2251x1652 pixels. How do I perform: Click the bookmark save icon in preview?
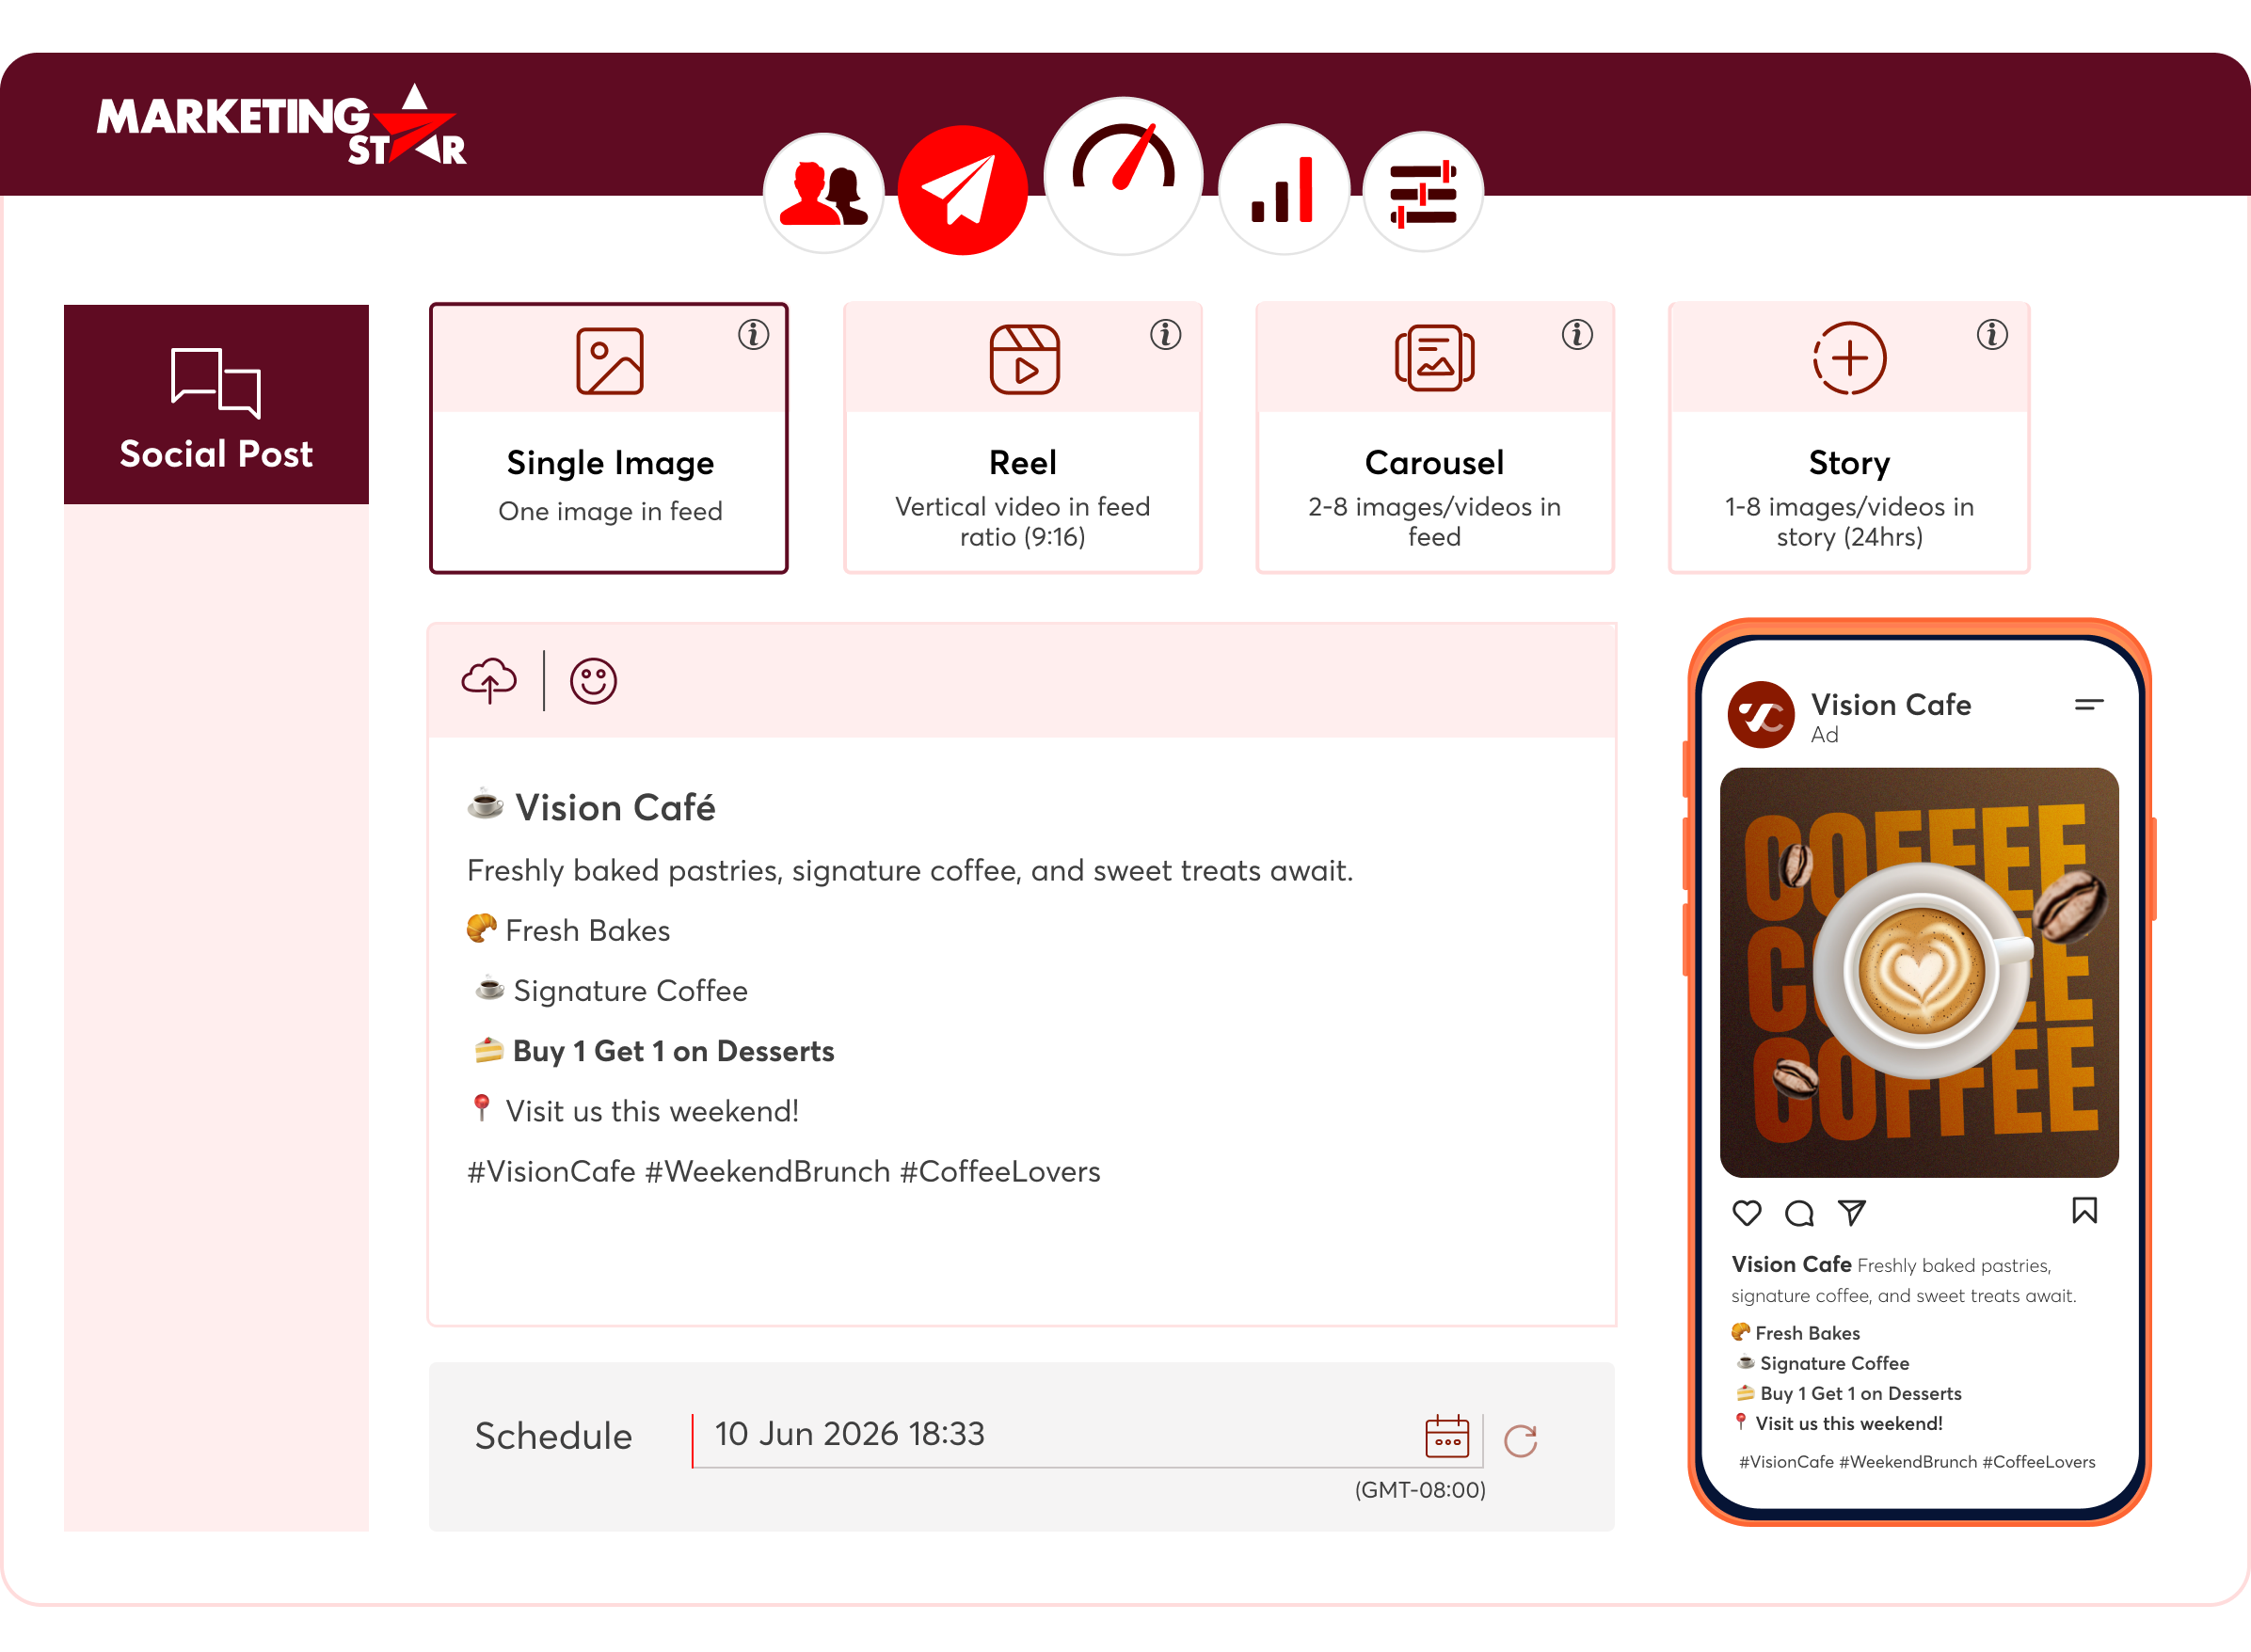pyautogui.click(x=2085, y=1211)
